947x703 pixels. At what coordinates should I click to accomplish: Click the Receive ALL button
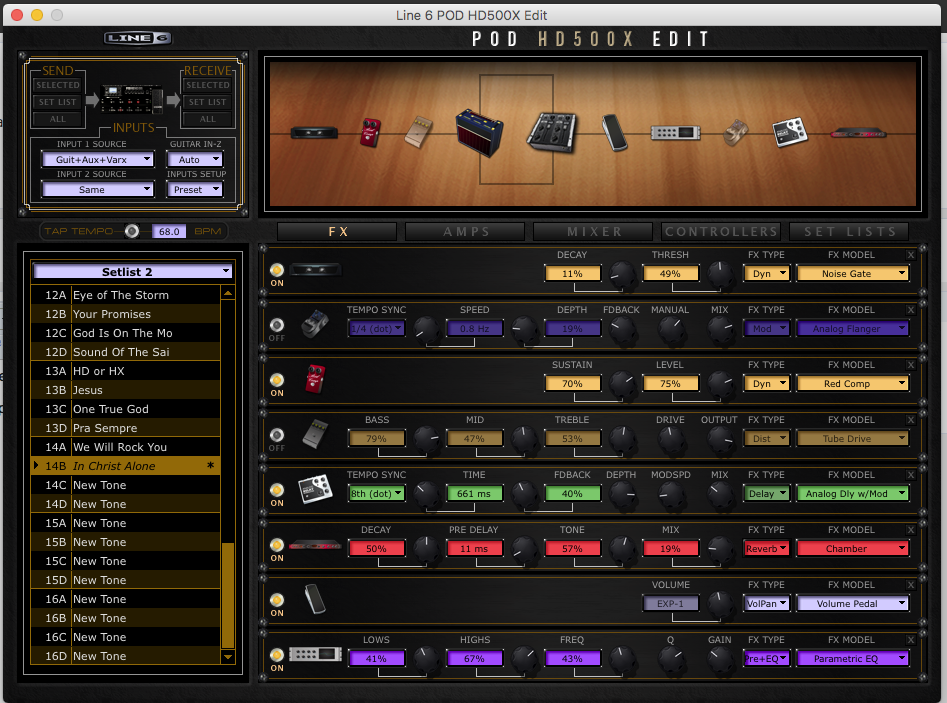(x=207, y=119)
